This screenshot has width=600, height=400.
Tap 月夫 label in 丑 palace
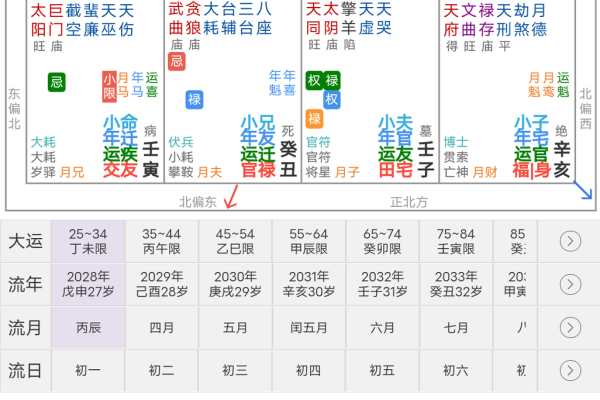click(210, 172)
